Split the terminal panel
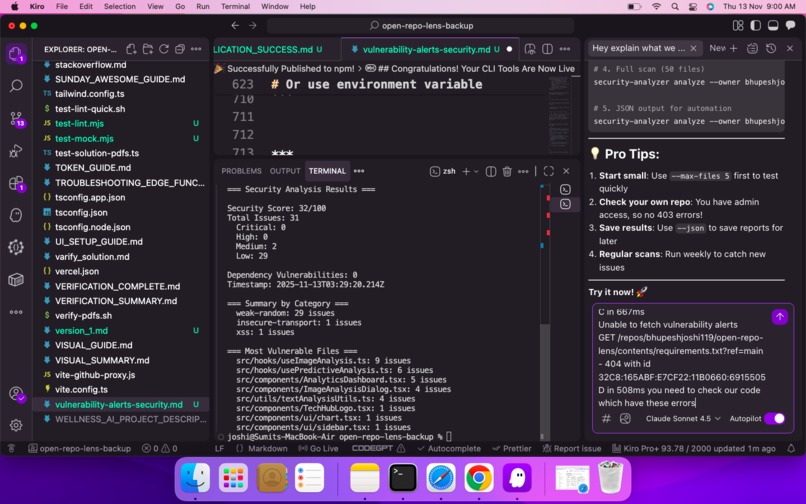The height and width of the screenshot is (504, 806). click(491, 171)
